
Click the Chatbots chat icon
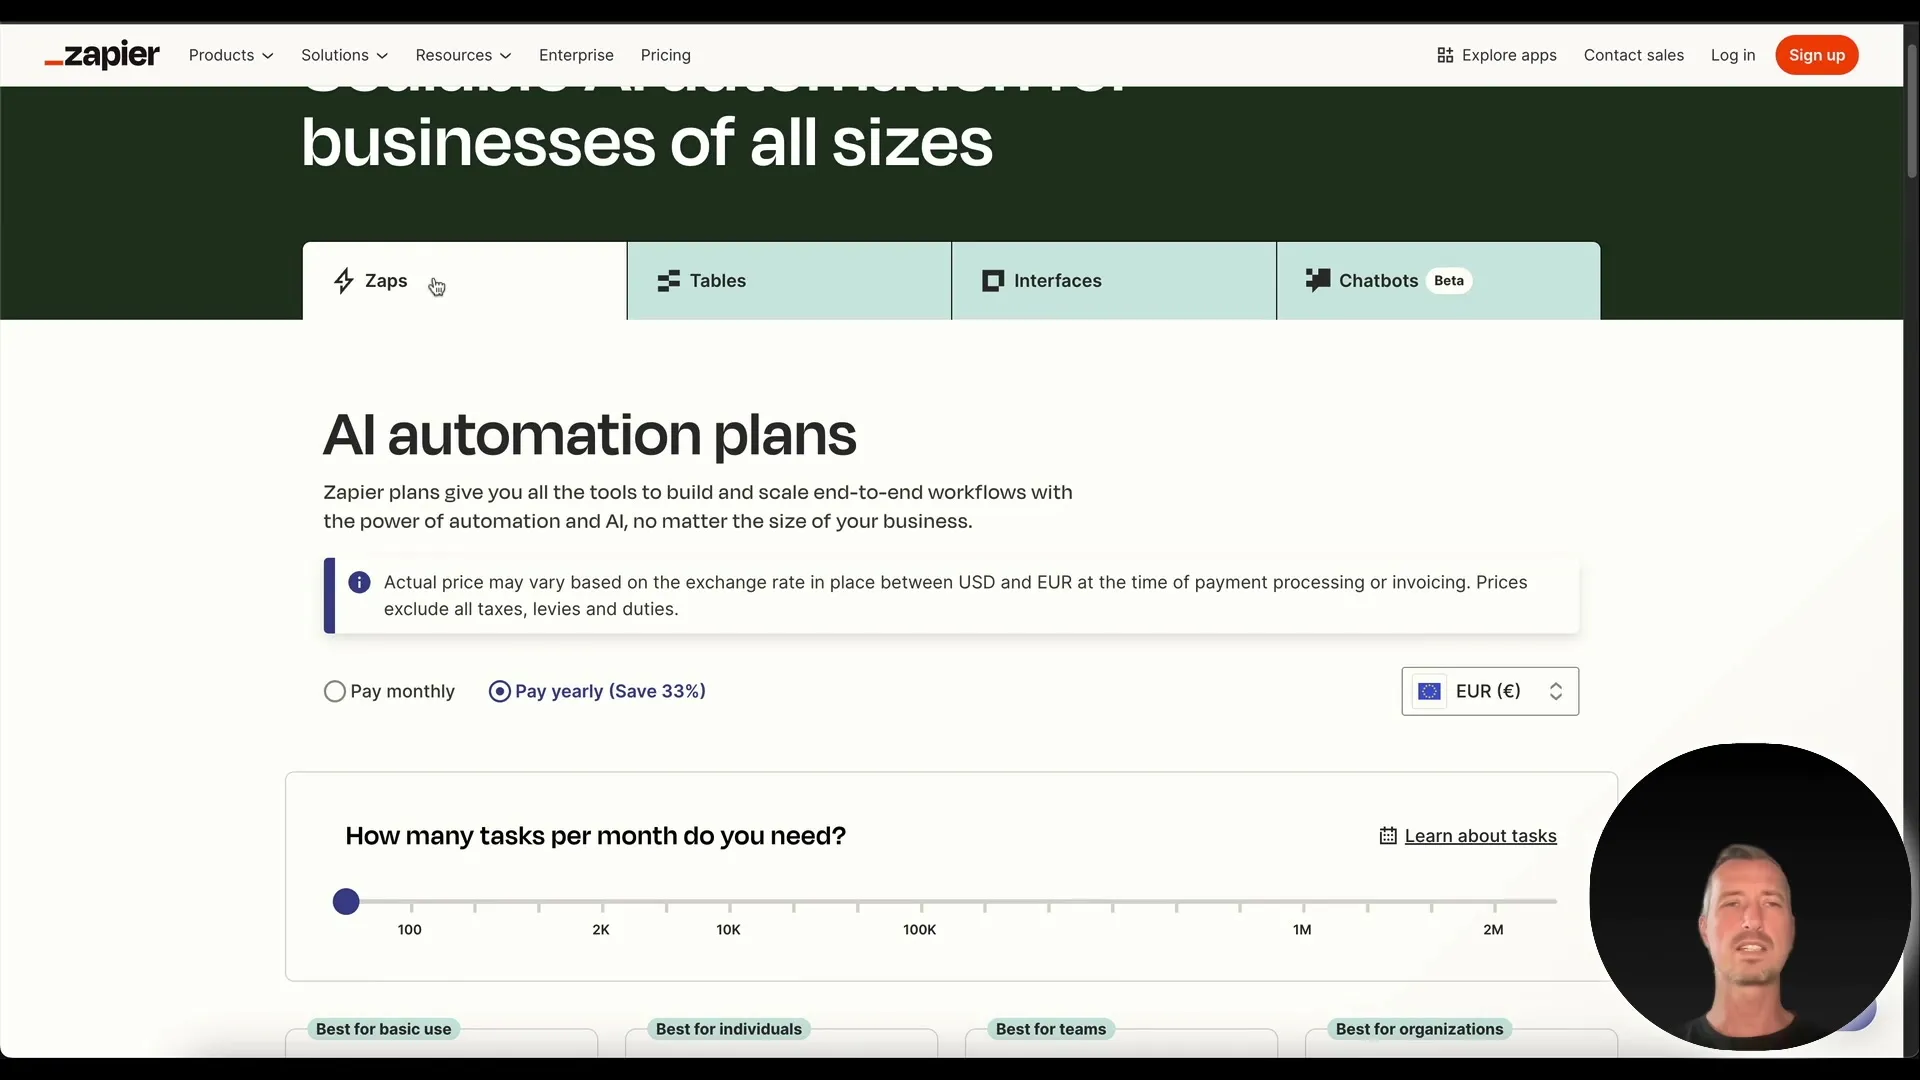[x=1318, y=280]
